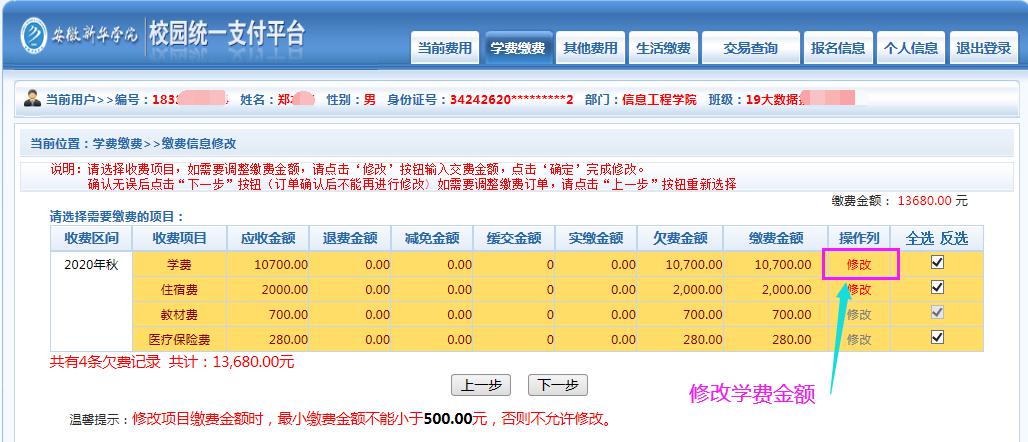Open the 当前费用 tab
Image resolution: width=1028 pixels, height=442 pixels.
(x=444, y=48)
